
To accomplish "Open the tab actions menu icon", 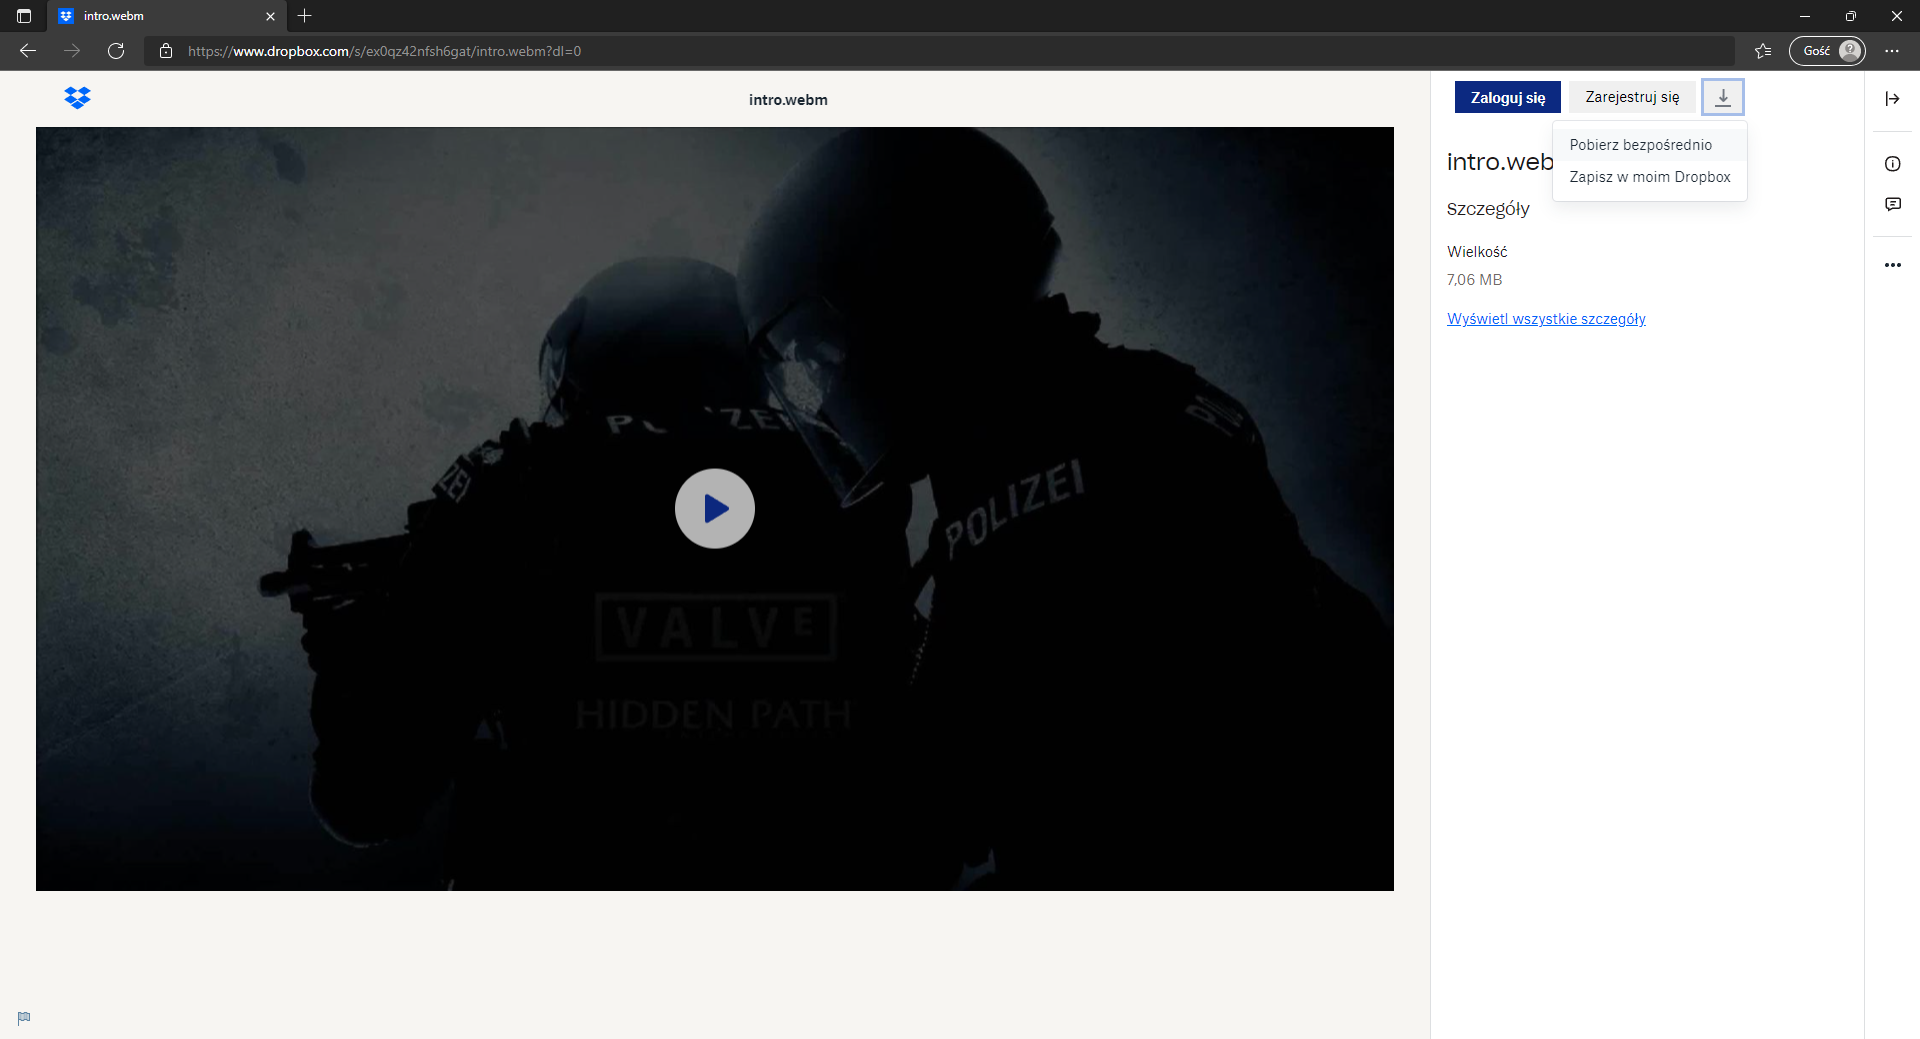I will (24, 16).
